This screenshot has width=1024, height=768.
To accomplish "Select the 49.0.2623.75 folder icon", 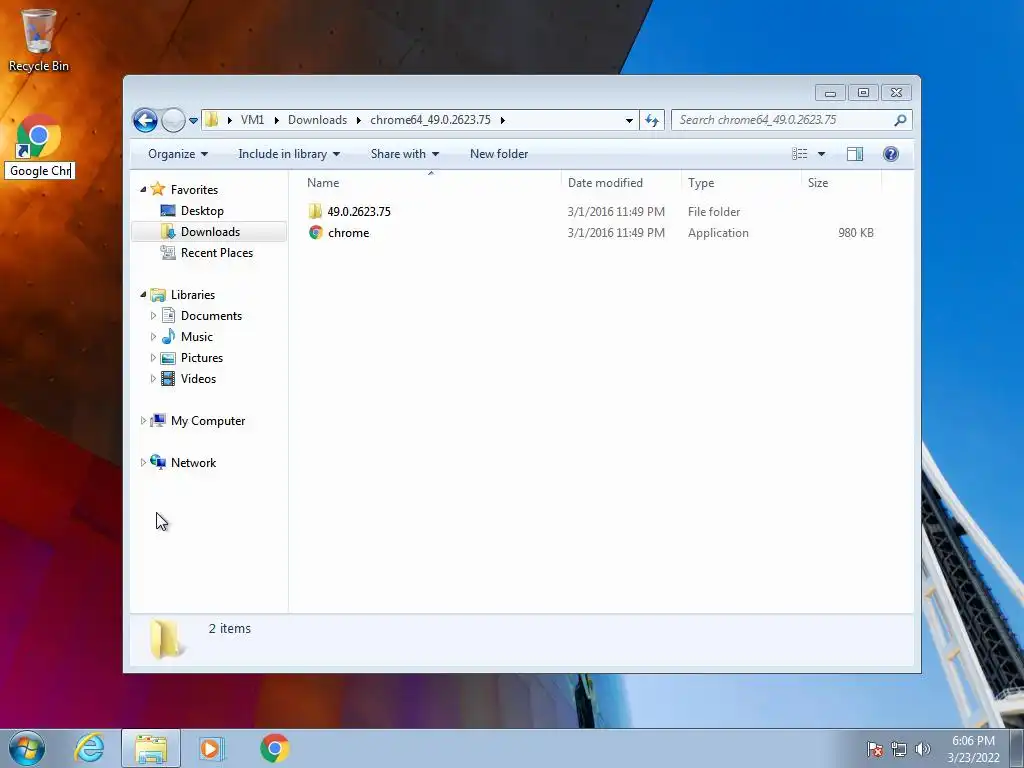I will pyautogui.click(x=315, y=211).
